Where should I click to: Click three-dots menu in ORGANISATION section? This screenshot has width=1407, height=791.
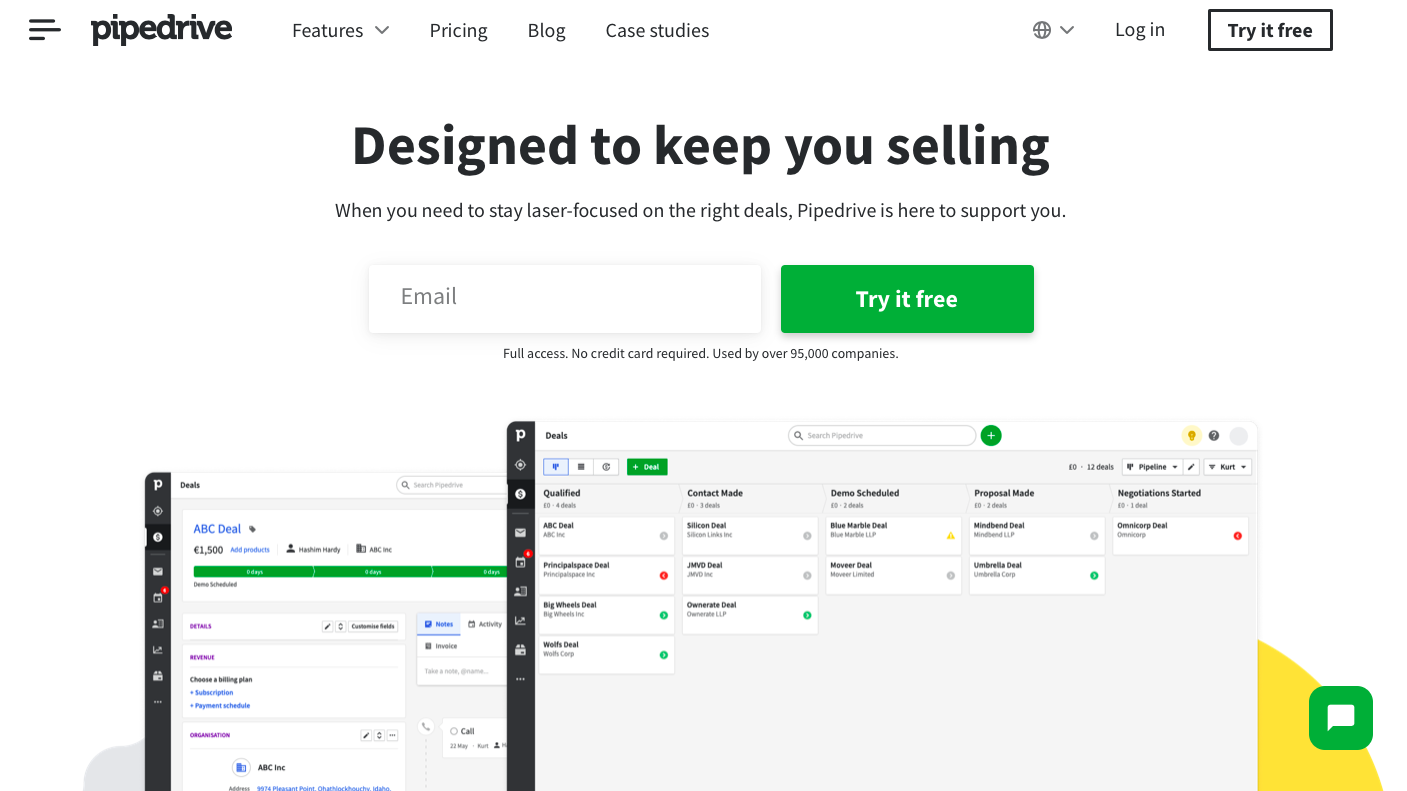(x=392, y=735)
